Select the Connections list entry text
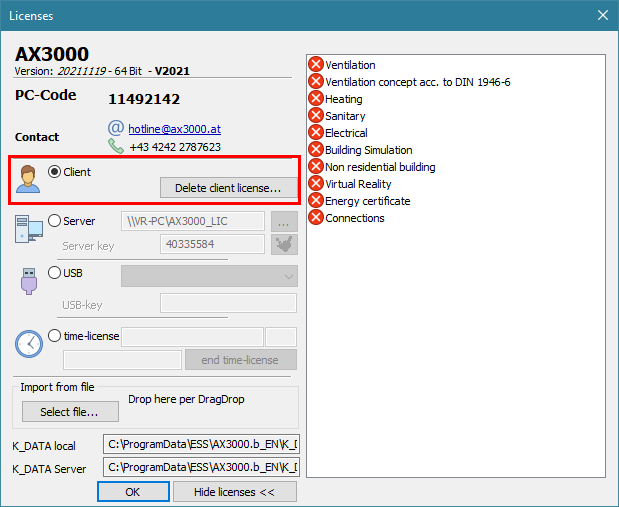The width and height of the screenshot is (619, 507). [355, 218]
